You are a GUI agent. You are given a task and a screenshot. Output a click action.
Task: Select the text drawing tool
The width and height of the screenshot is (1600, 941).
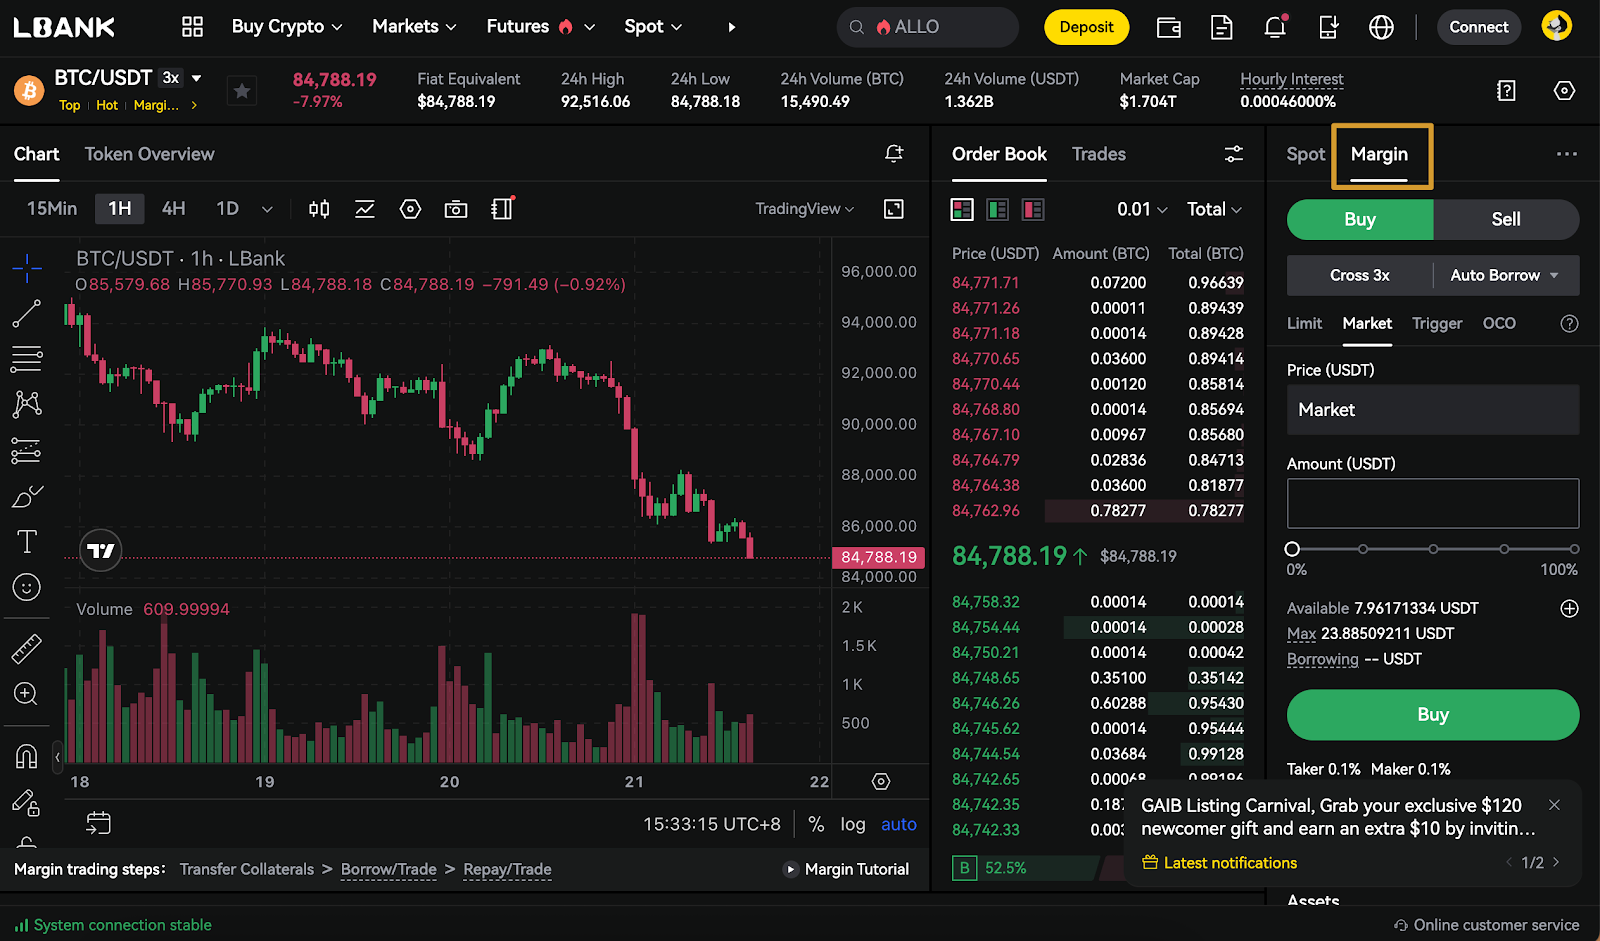[x=27, y=542]
